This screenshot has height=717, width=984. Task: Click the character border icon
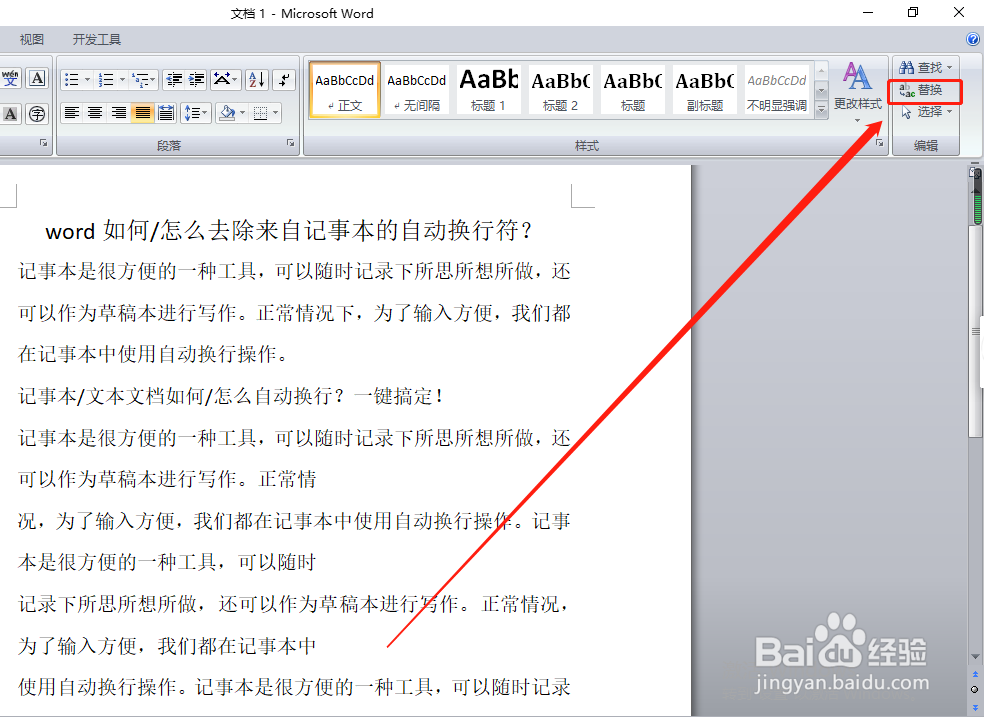[x=35, y=78]
